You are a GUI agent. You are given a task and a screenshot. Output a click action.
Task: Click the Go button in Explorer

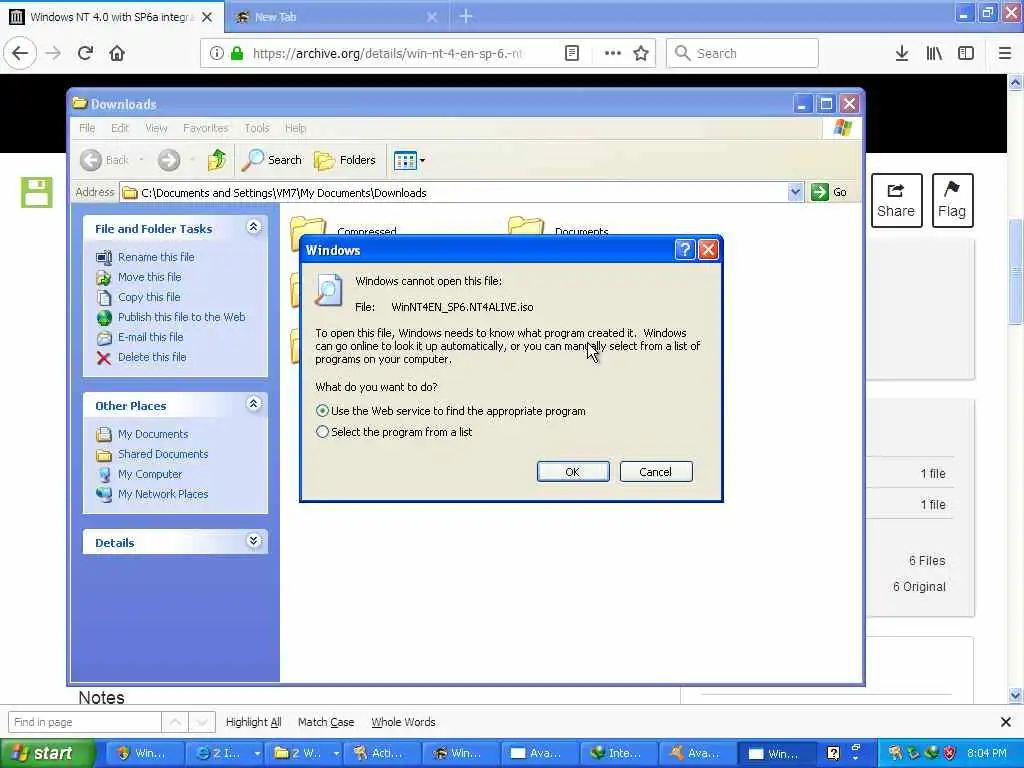[x=829, y=192]
